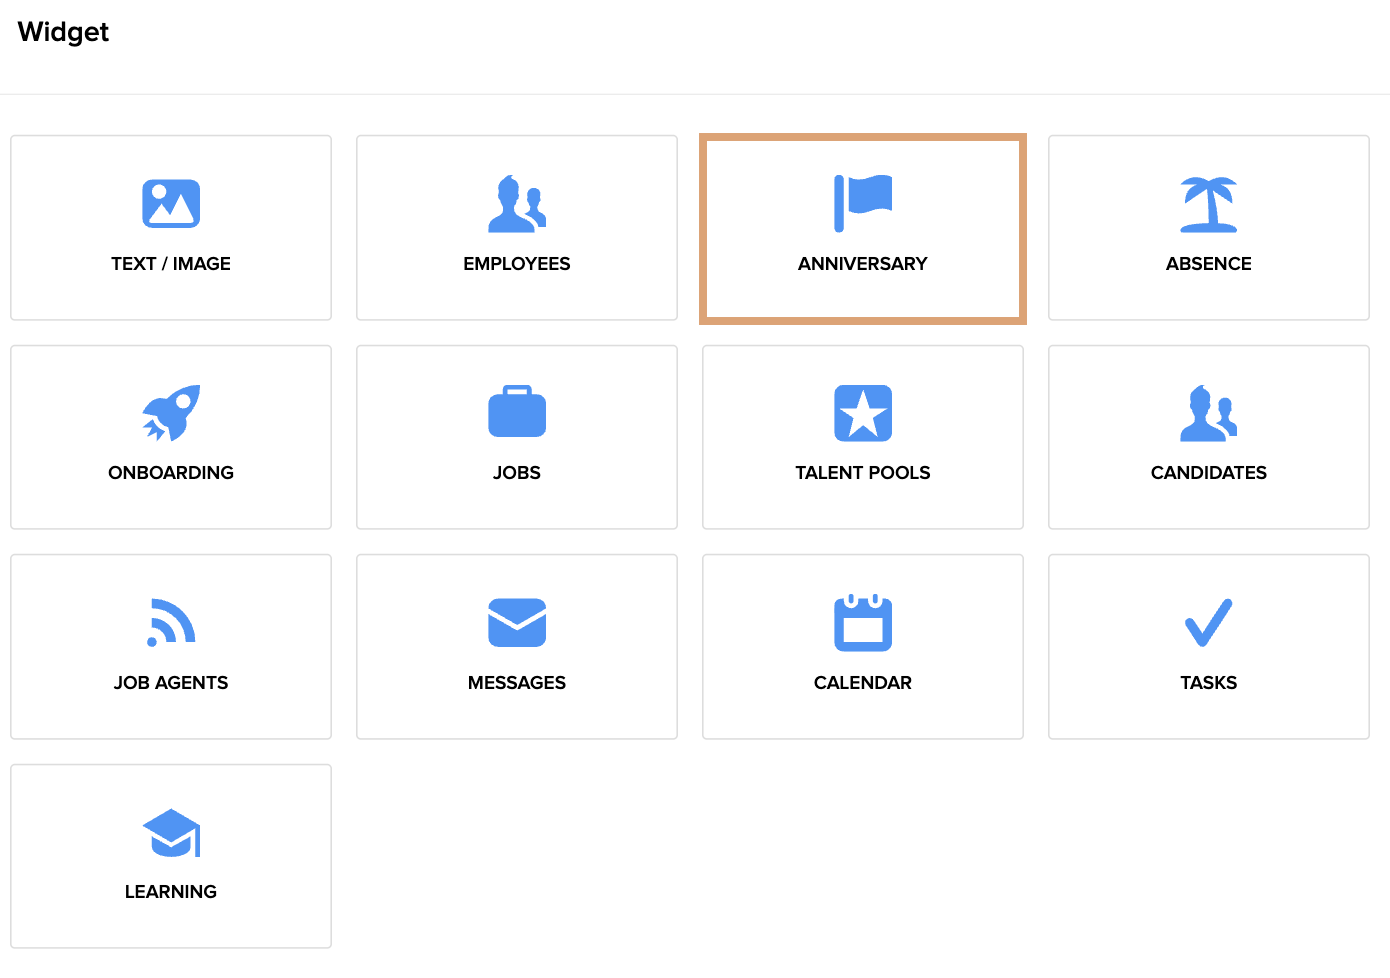Choose the LEARNING widget label

[x=171, y=892]
